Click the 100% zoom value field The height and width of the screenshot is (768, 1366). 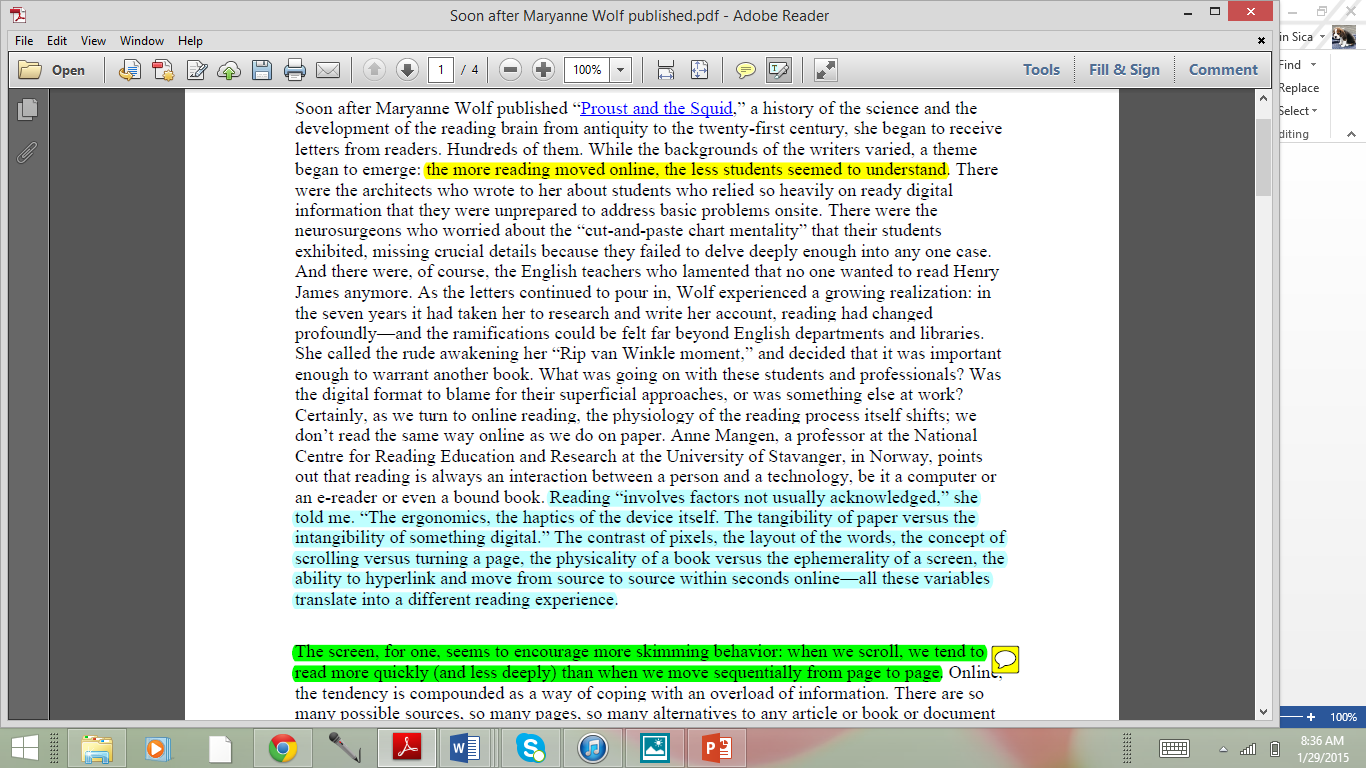[587, 70]
